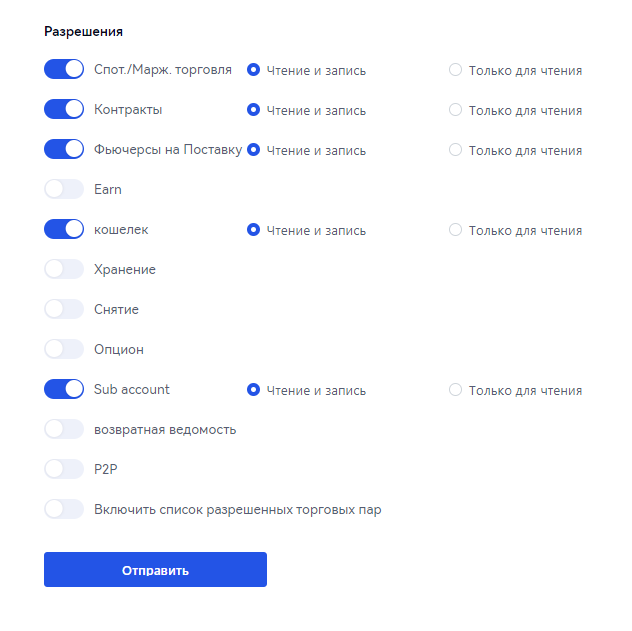This screenshot has width=632, height=631.
Task: Turn off the кошелек toggle
Action: 64,229
